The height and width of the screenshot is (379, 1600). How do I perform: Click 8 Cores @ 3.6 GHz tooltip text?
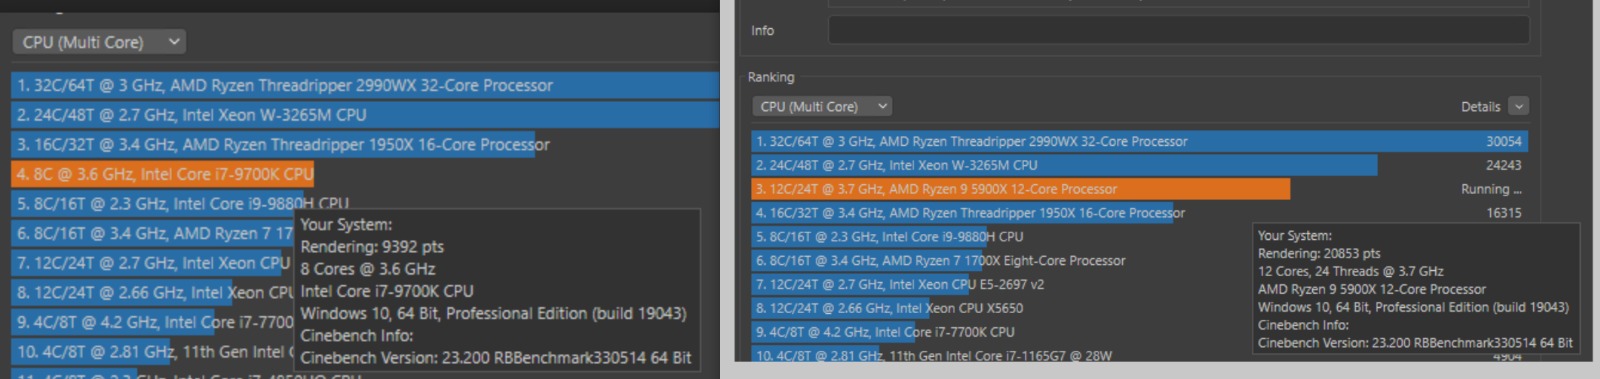pos(367,269)
